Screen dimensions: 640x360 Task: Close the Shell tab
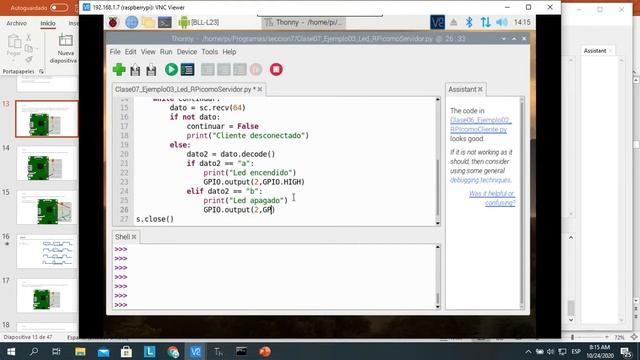pos(134,237)
